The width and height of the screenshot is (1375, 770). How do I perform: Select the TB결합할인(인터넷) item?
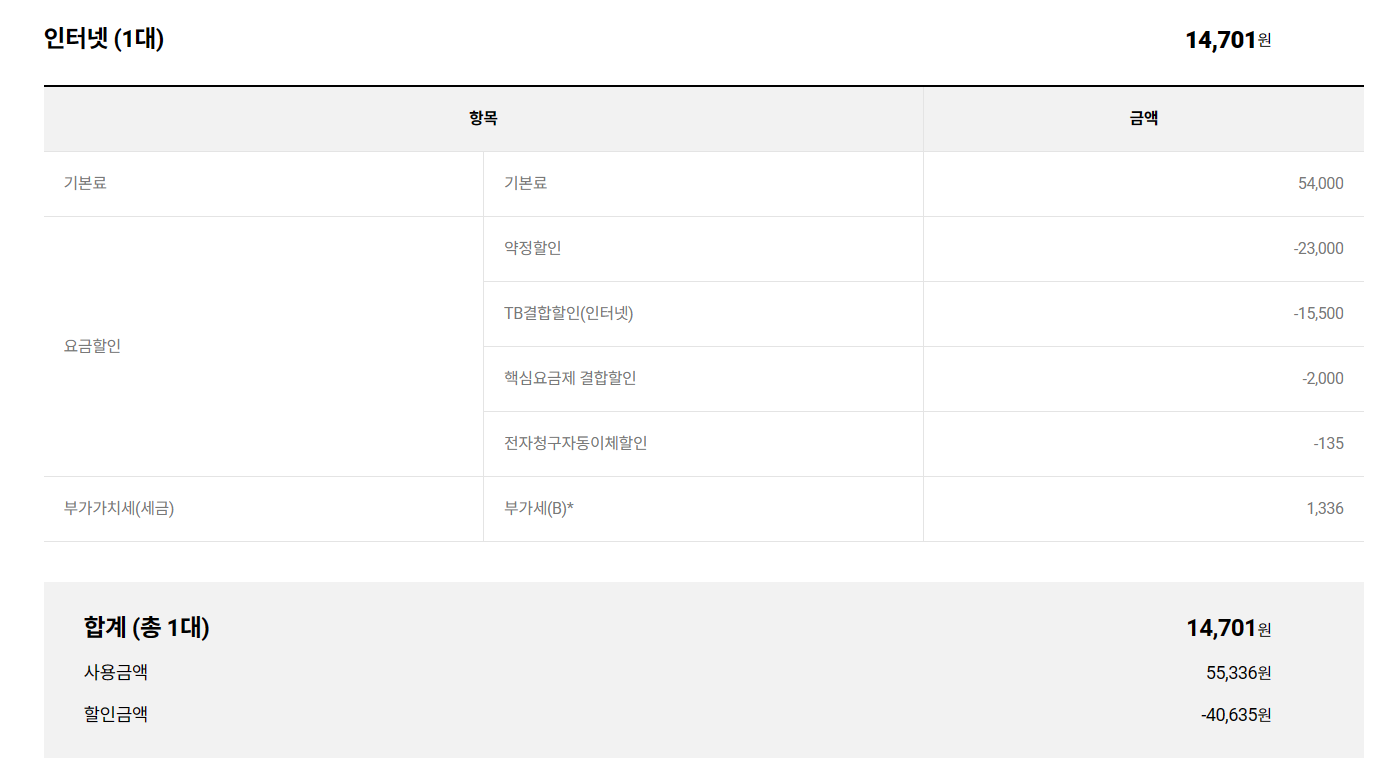(x=569, y=313)
